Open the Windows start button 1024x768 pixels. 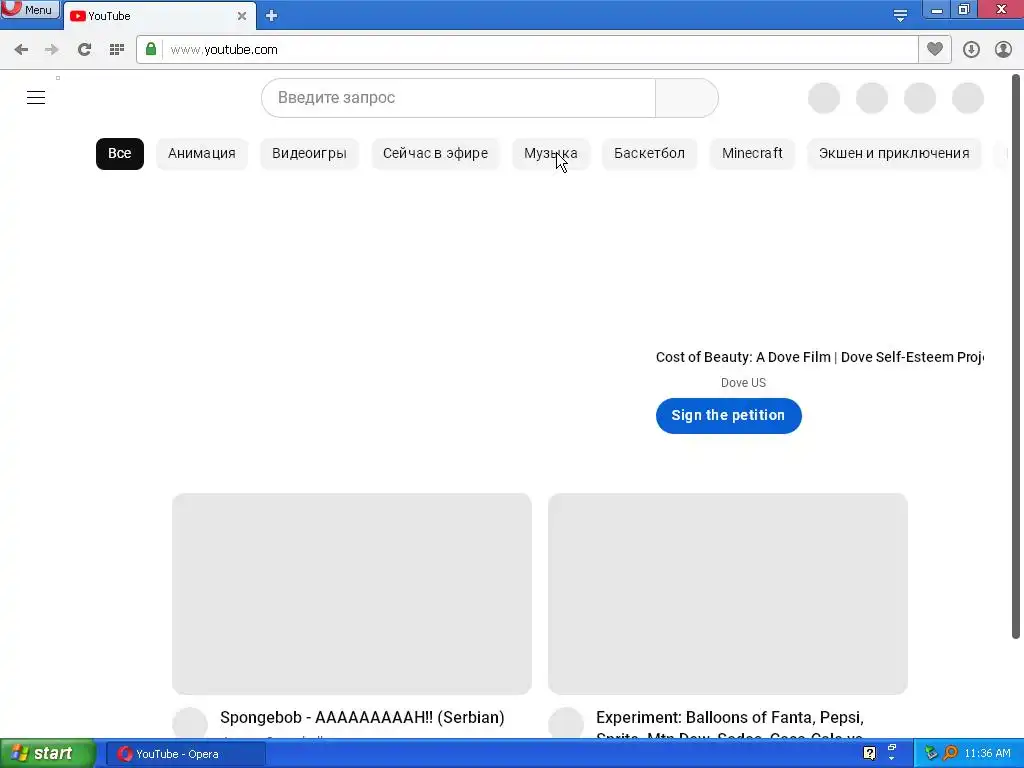(47, 754)
